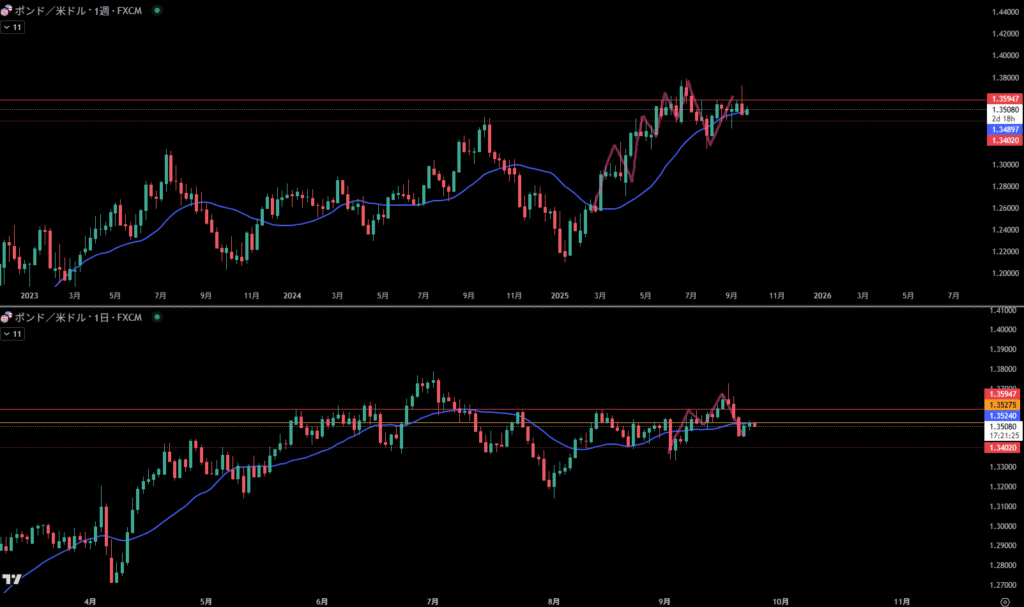Click the 2025 year marker on weekly time axis
This screenshot has height=607, width=1024.
click(x=559, y=295)
